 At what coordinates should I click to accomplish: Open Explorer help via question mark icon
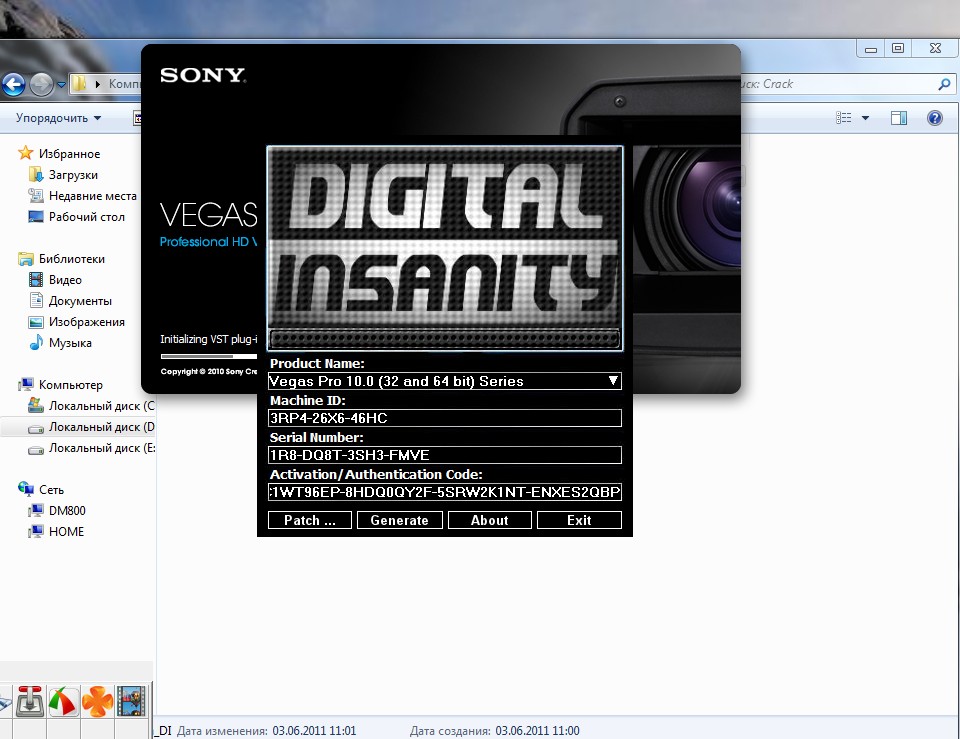(x=935, y=118)
